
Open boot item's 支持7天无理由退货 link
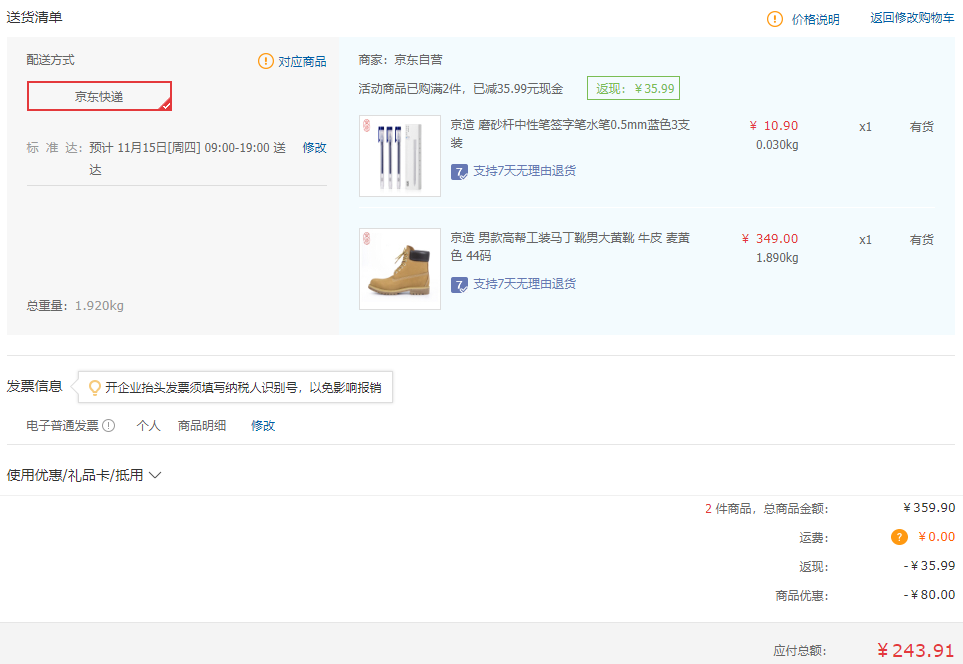click(x=524, y=284)
